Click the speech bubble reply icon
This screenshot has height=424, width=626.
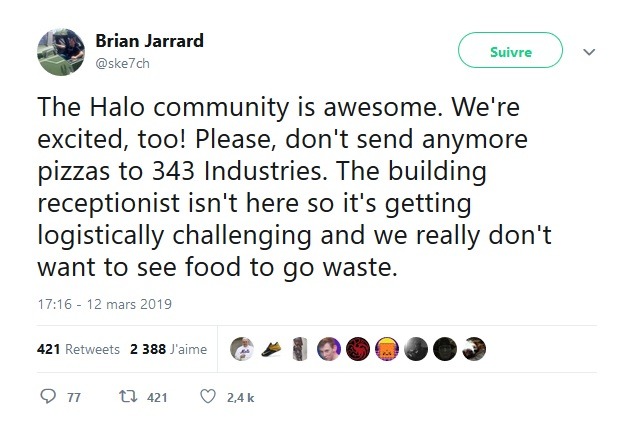(48, 396)
